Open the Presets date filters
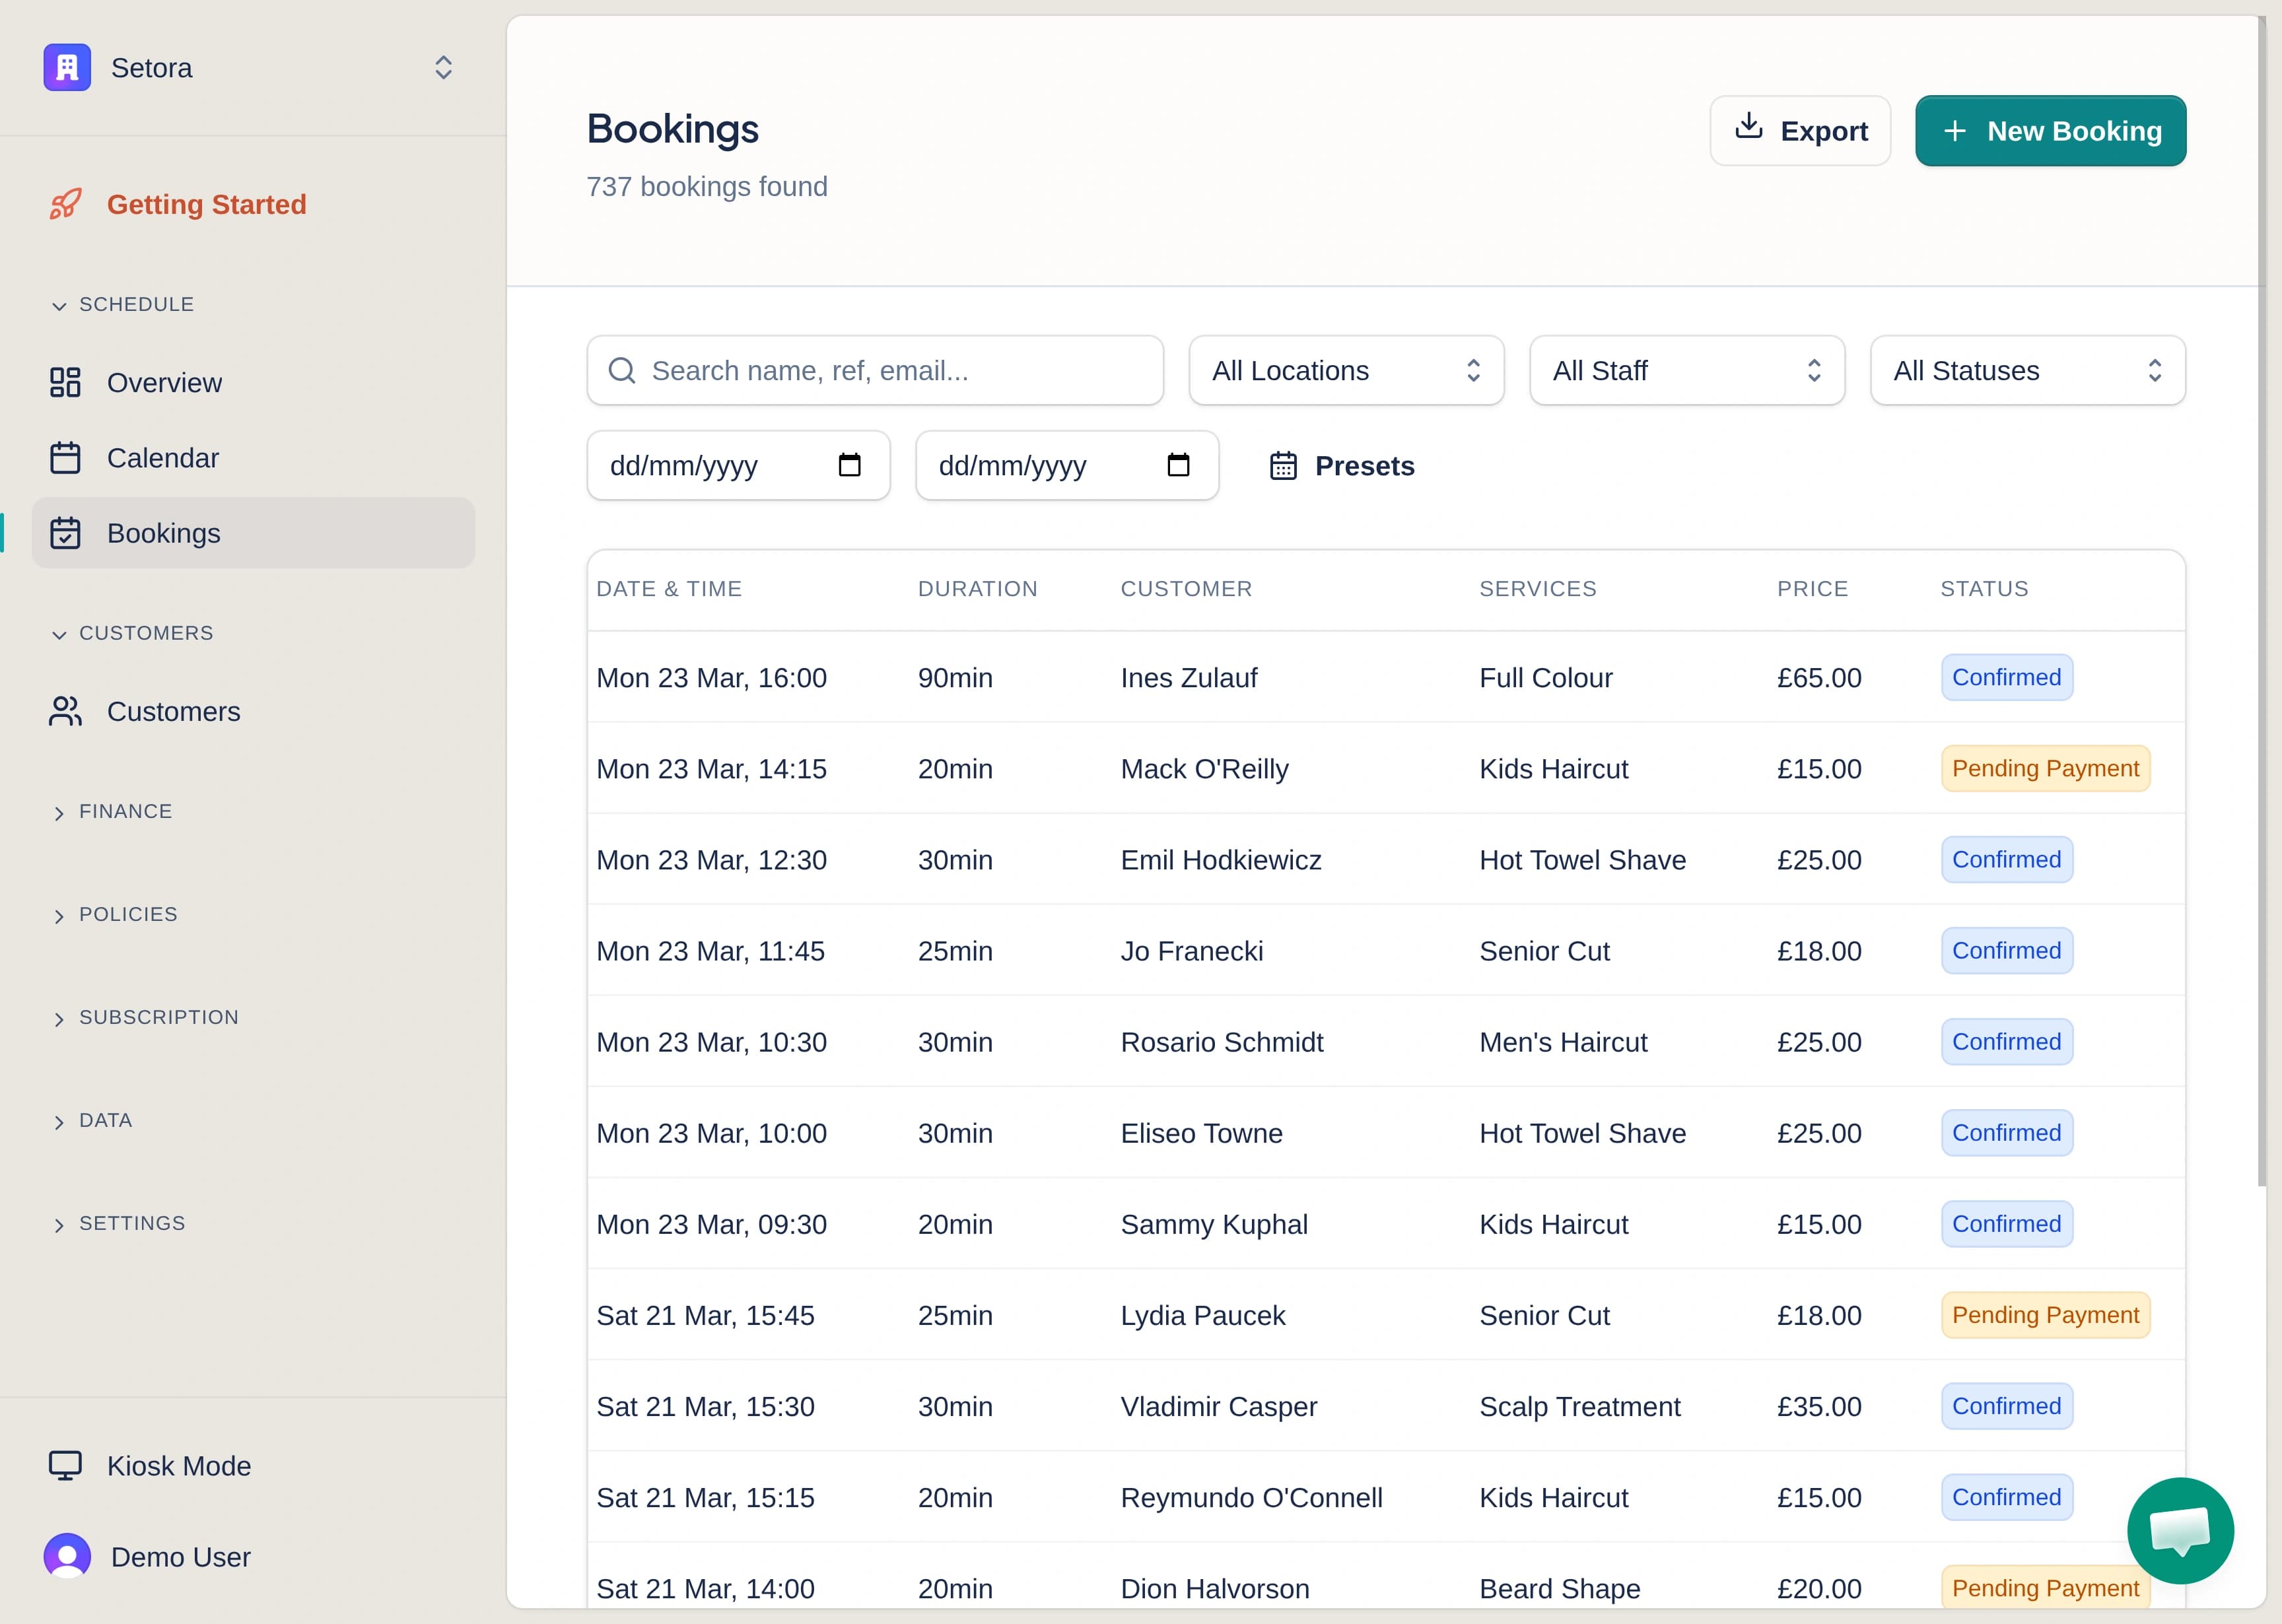 (x=1342, y=465)
